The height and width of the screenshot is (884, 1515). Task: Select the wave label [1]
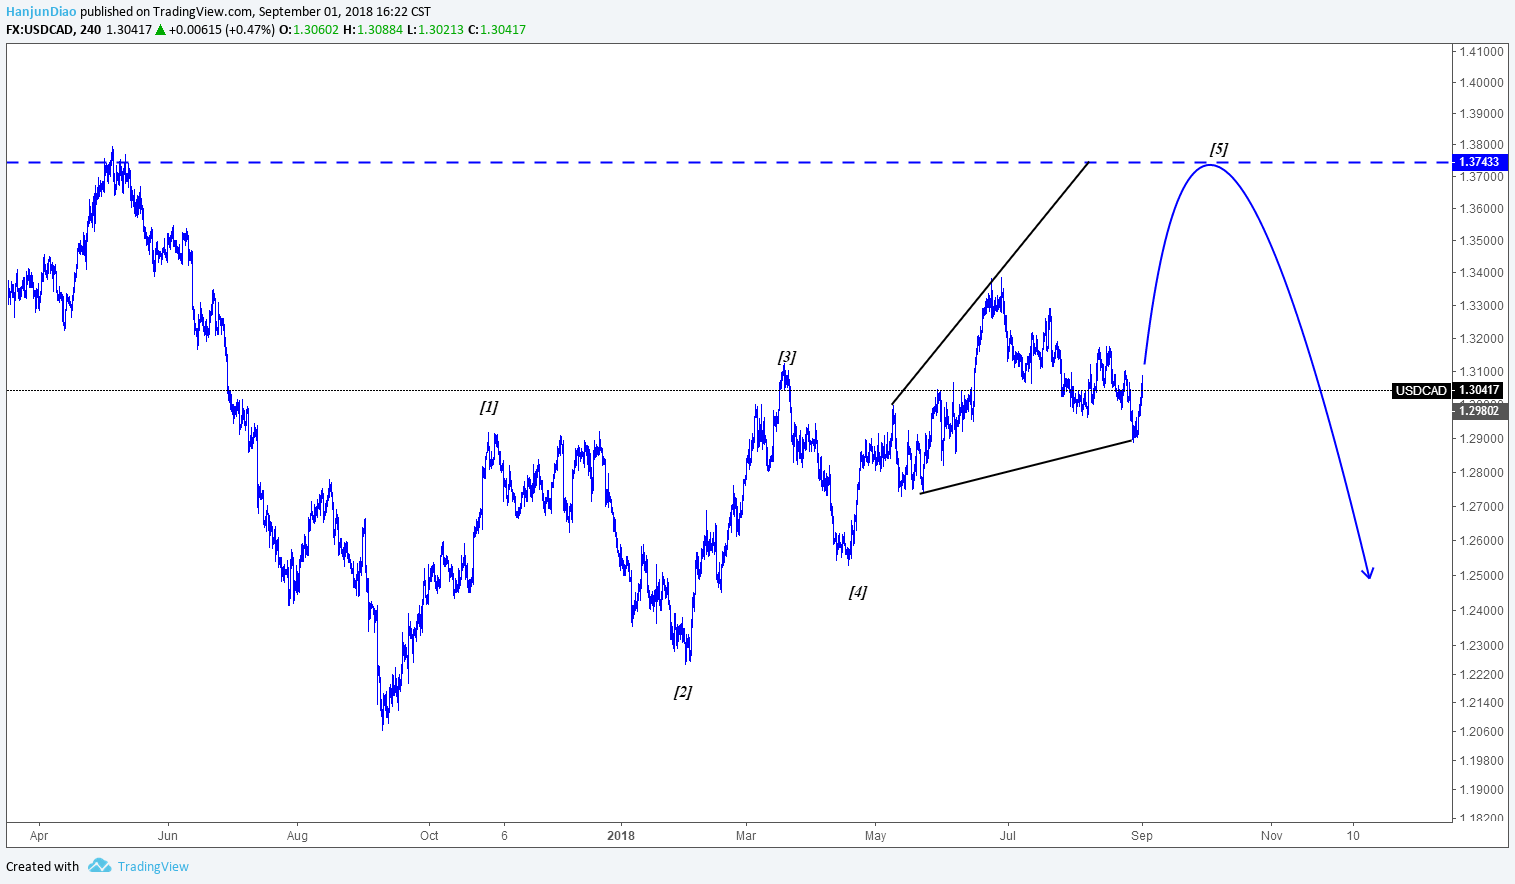[x=488, y=407]
